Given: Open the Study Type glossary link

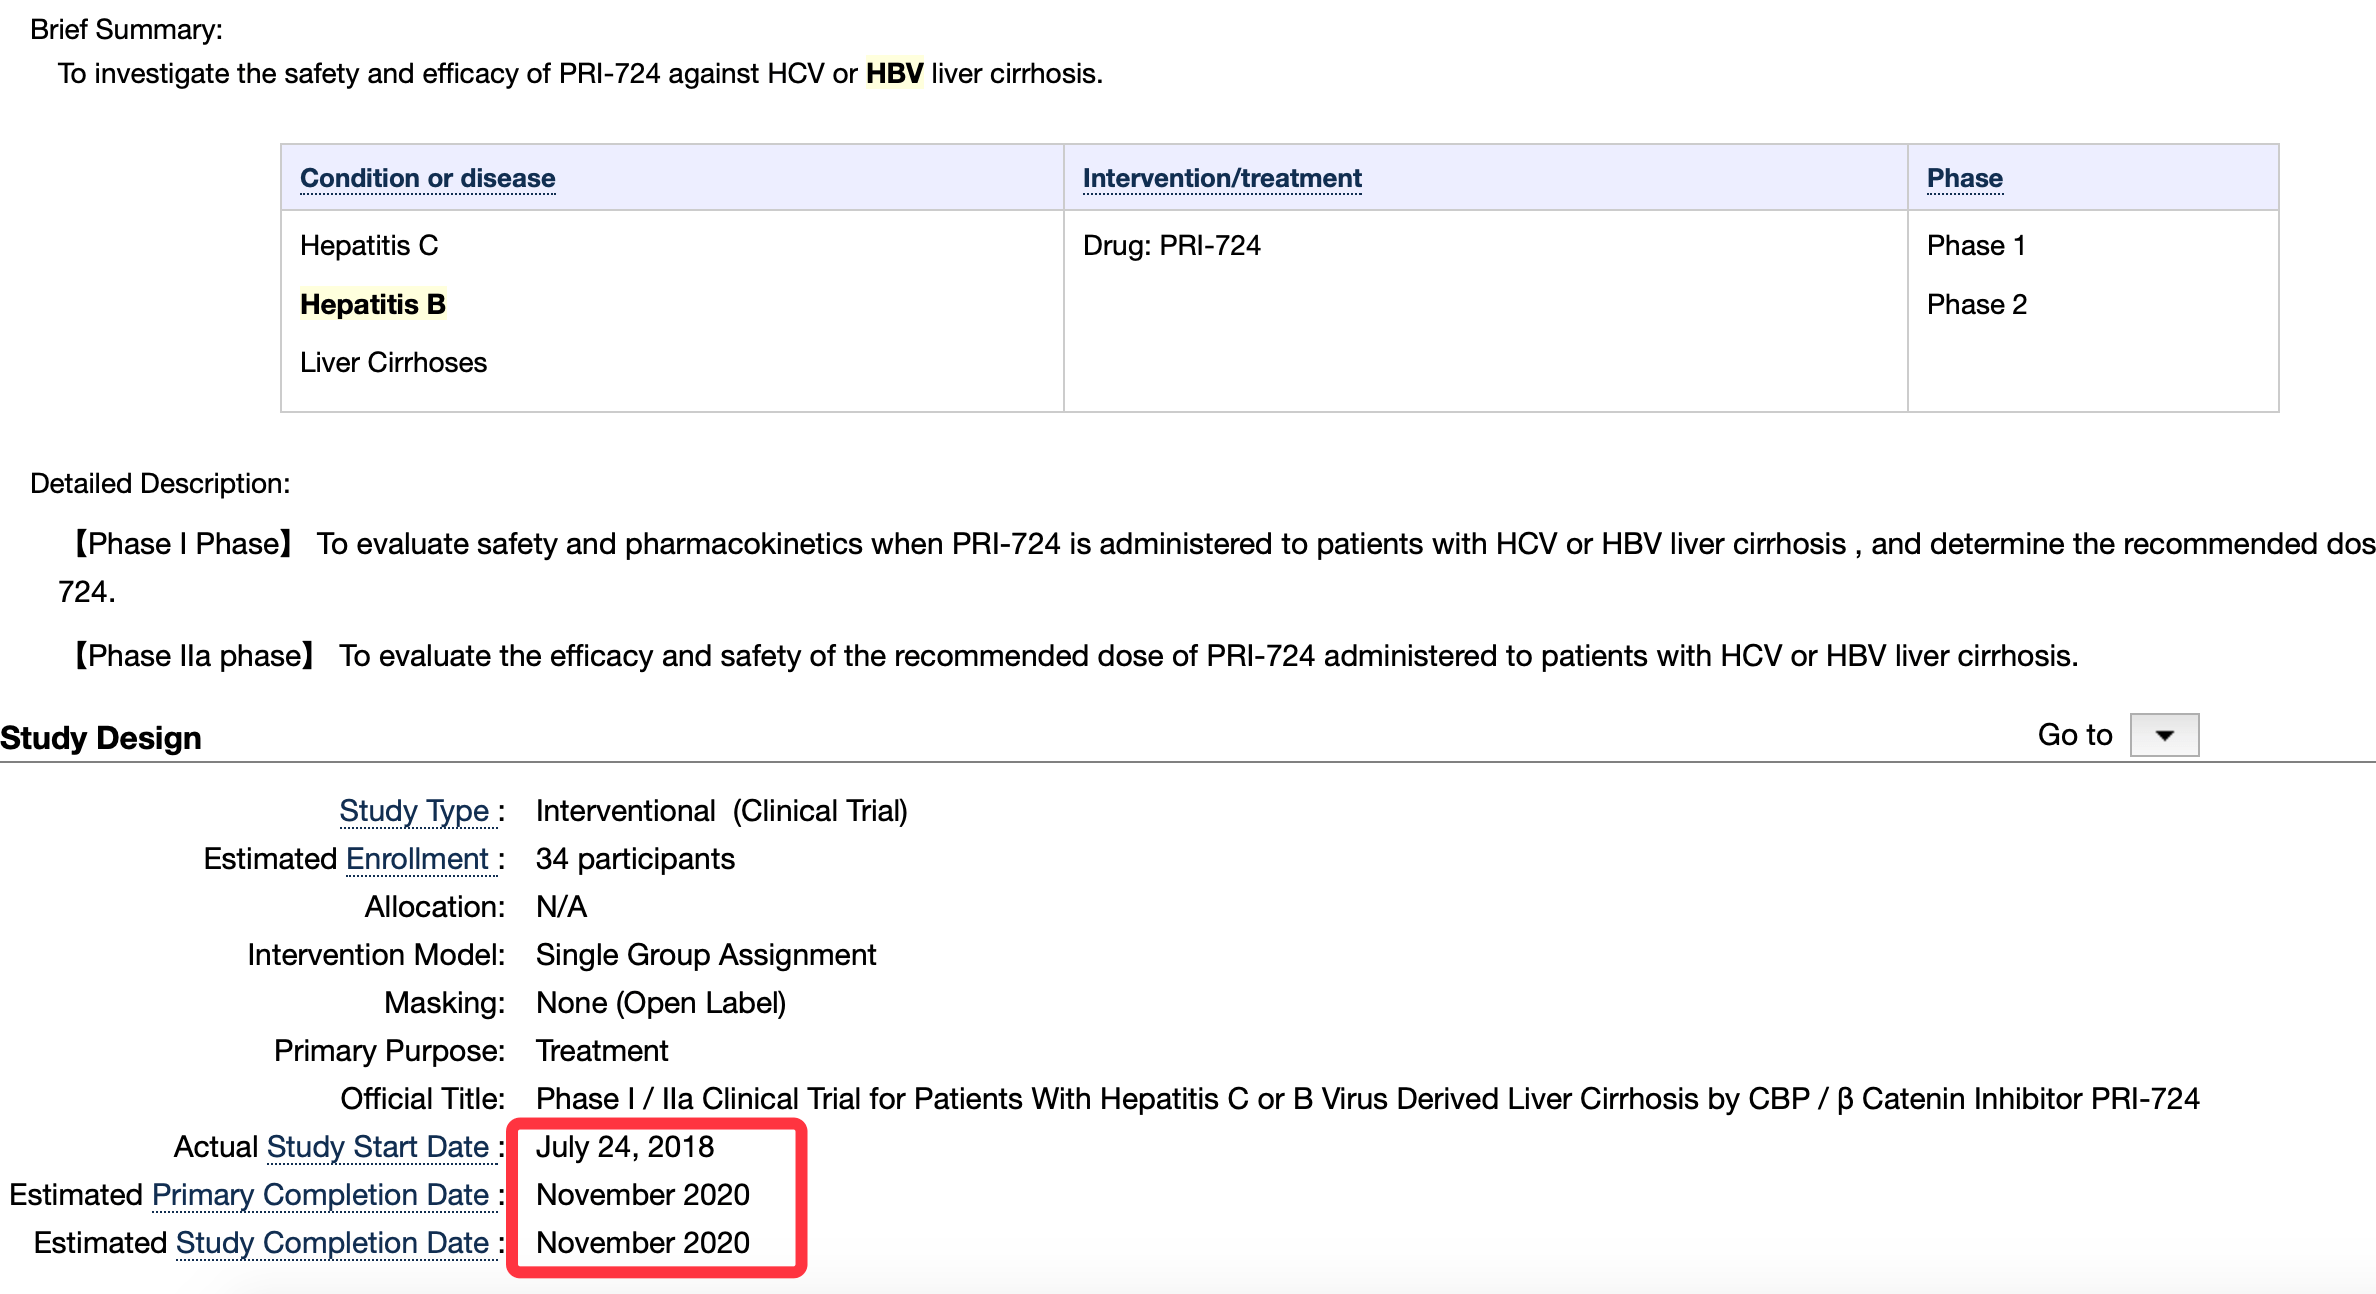Looking at the screenshot, I should pos(414,811).
